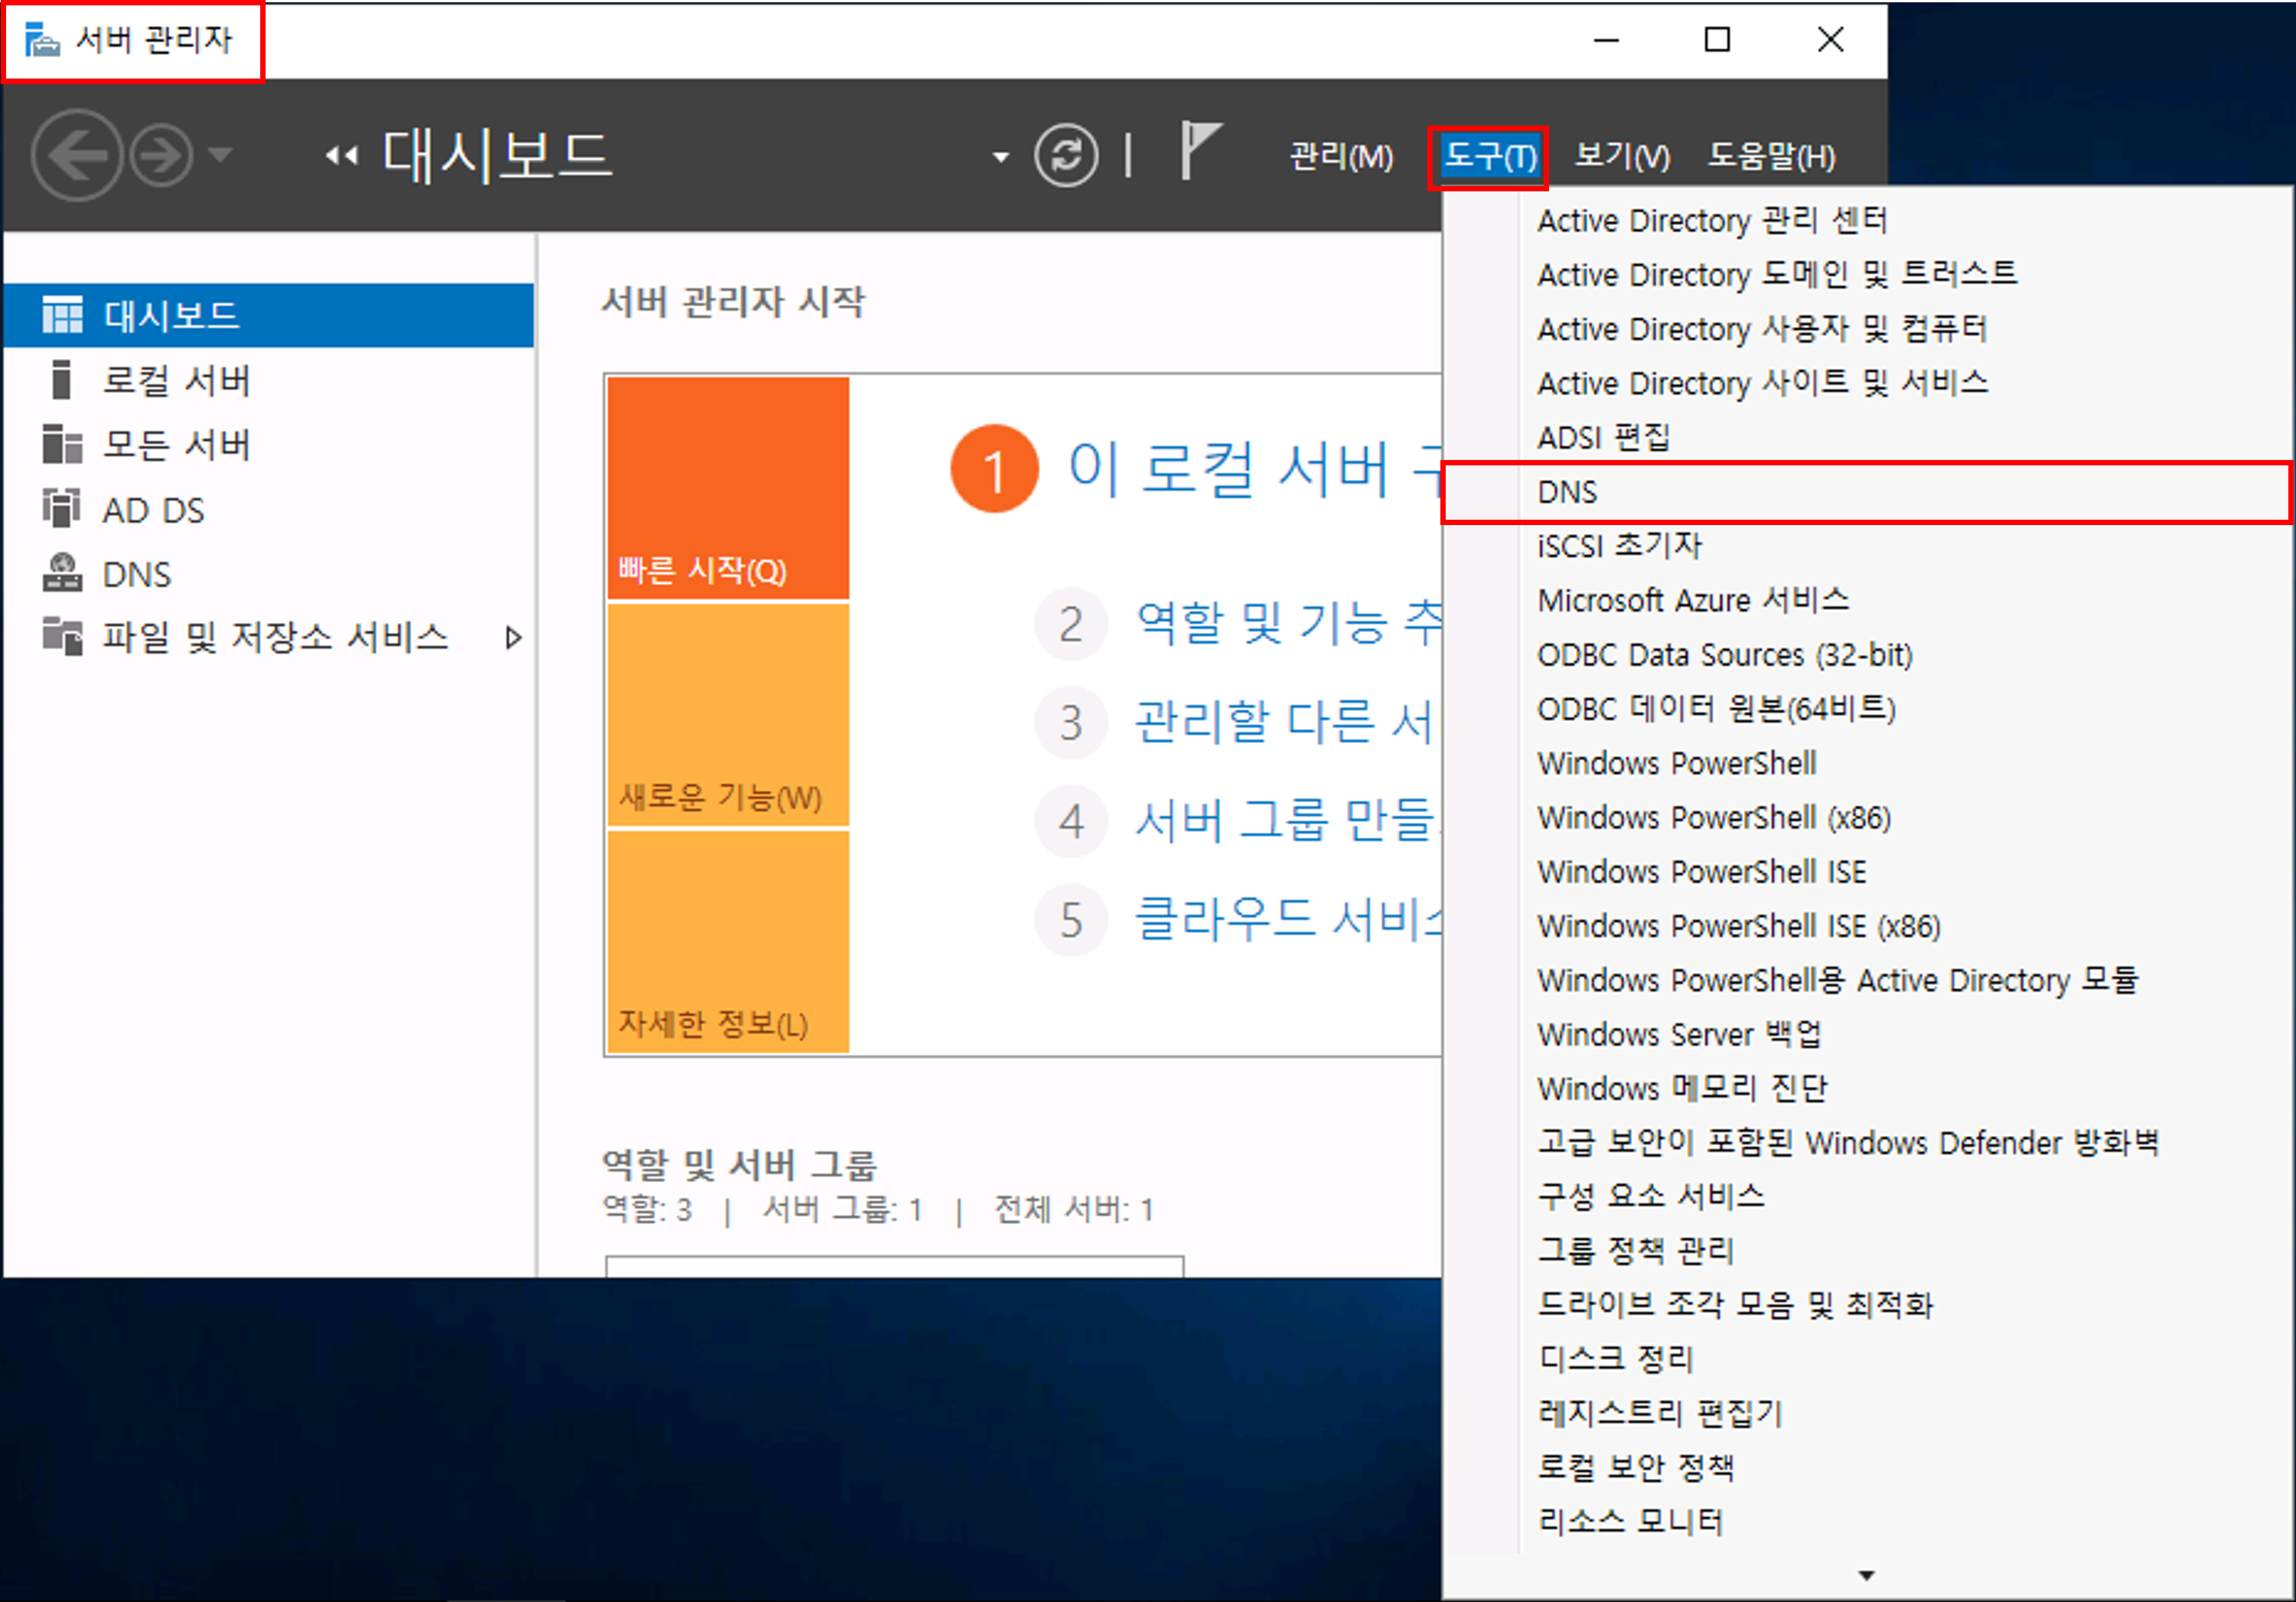This screenshot has width=2296, height=1602.
Task: Refresh the Server Manager dashboard
Action: click(1065, 155)
